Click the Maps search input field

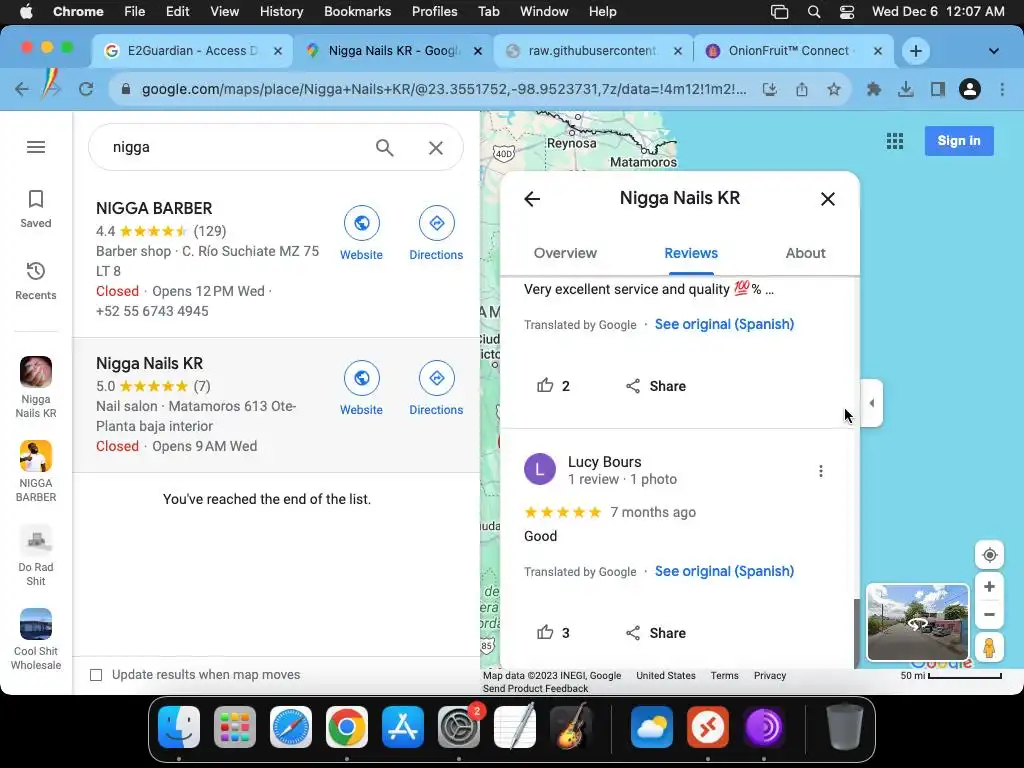pos(238,148)
